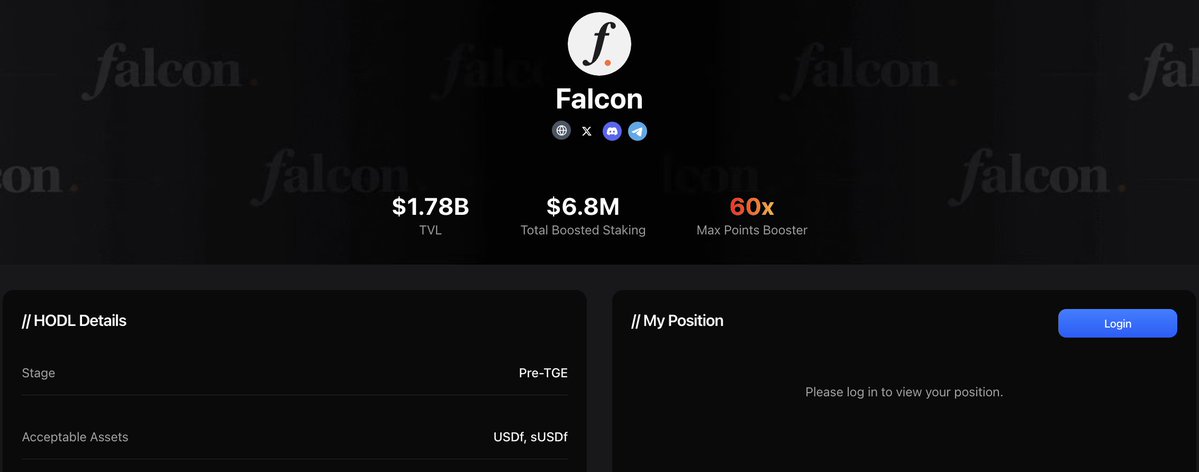
Task: Click the $6.8M staking value
Action: pyautogui.click(x=583, y=207)
